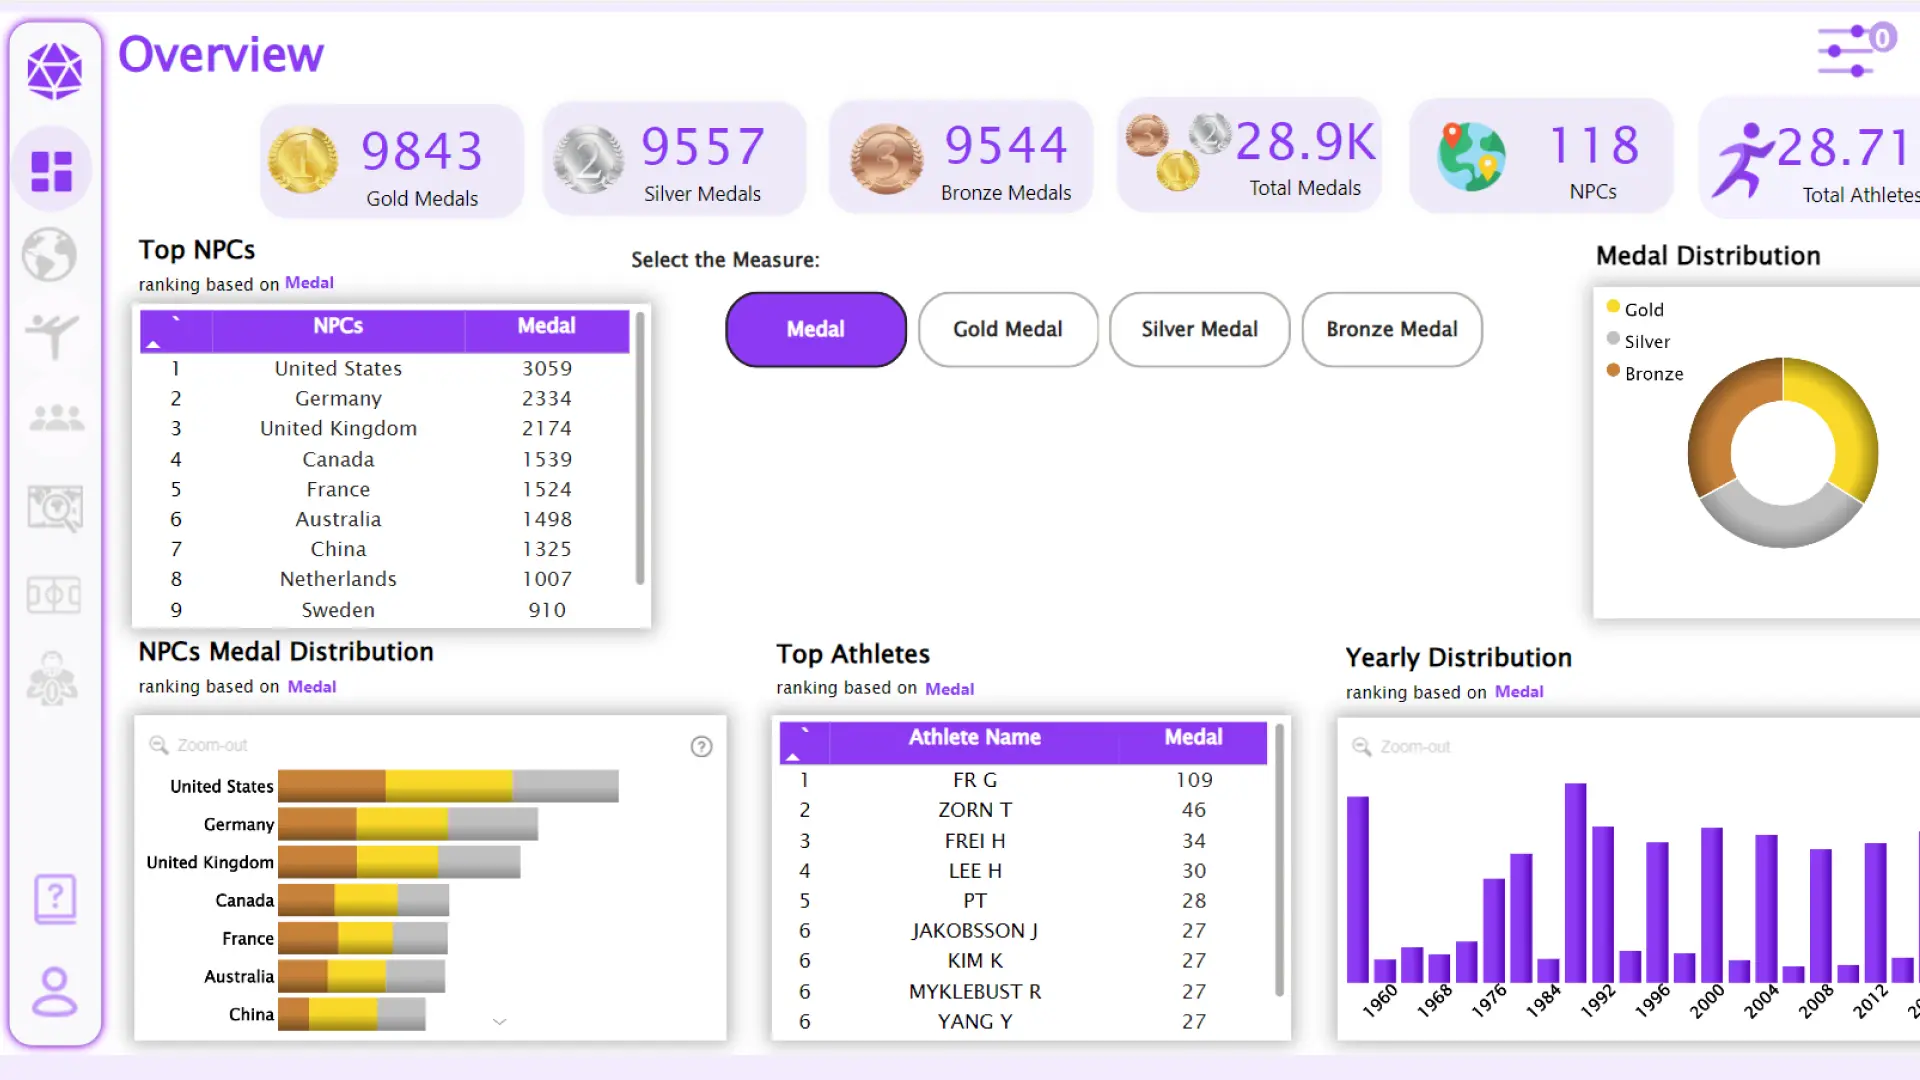Toggle Gold legend entry in Medal Distribution
The image size is (1920, 1080).
[x=1635, y=309]
